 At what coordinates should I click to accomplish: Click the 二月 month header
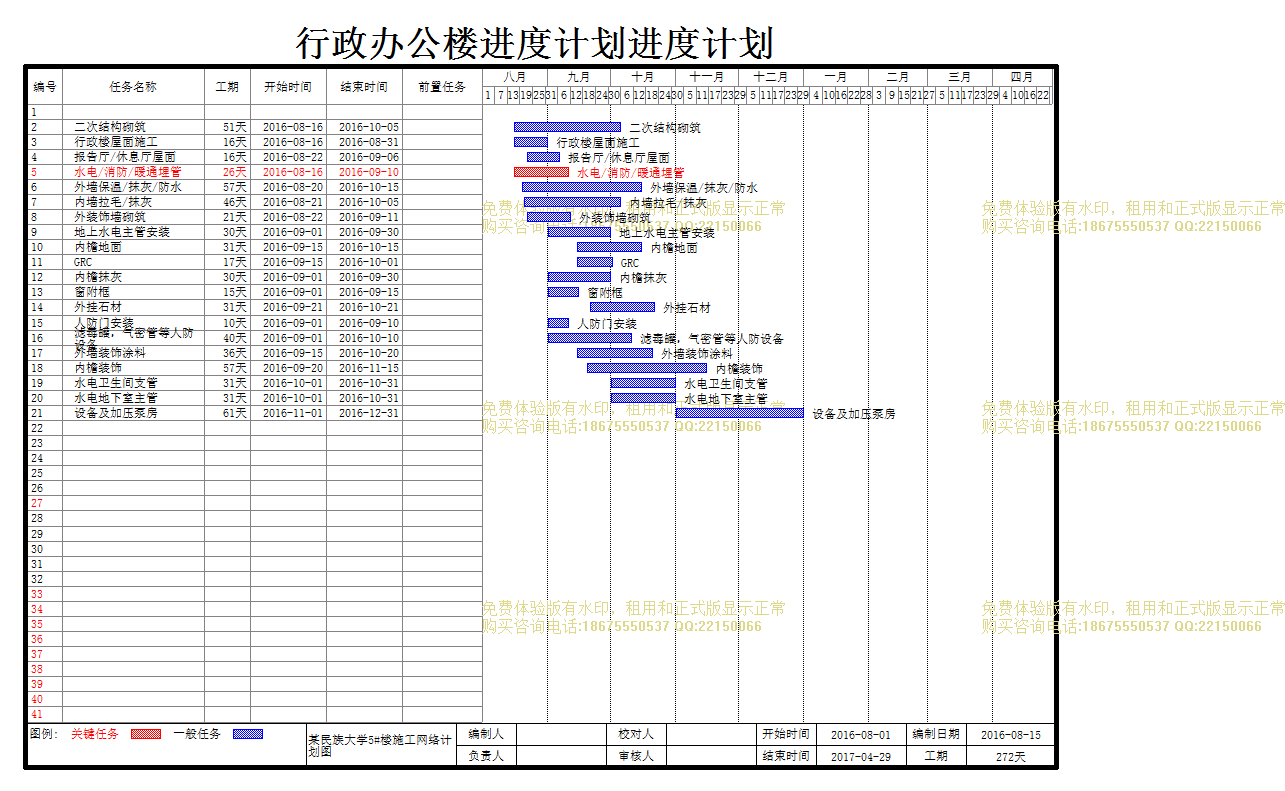[898, 77]
